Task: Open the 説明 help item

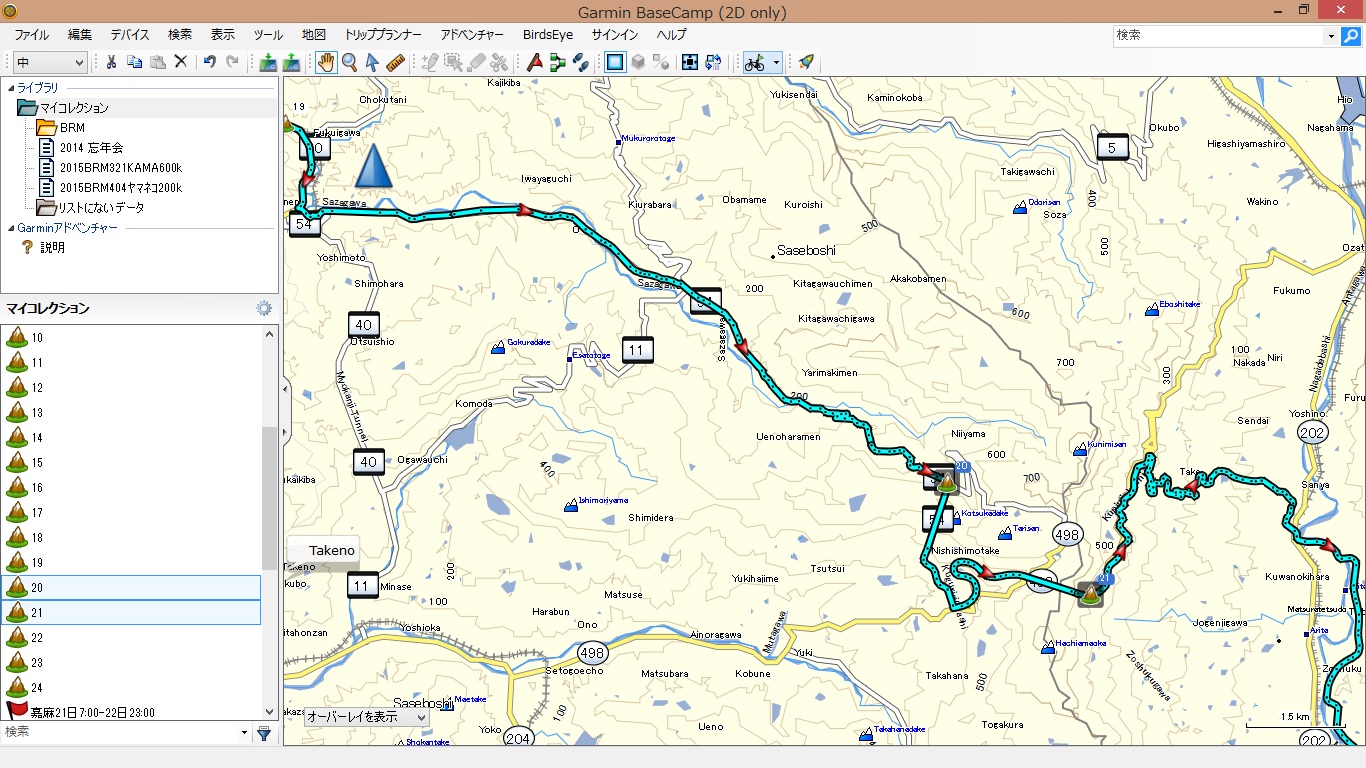Action: click(52, 247)
